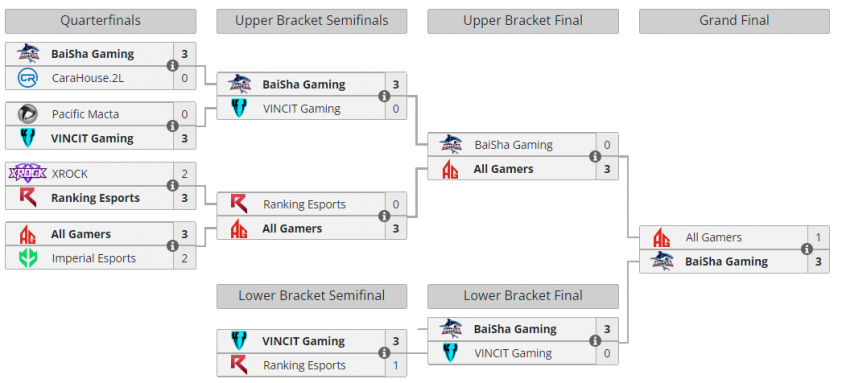Select the Lower Bracket Semifinal header
This screenshot has width=842, height=383.
coord(311,296)
